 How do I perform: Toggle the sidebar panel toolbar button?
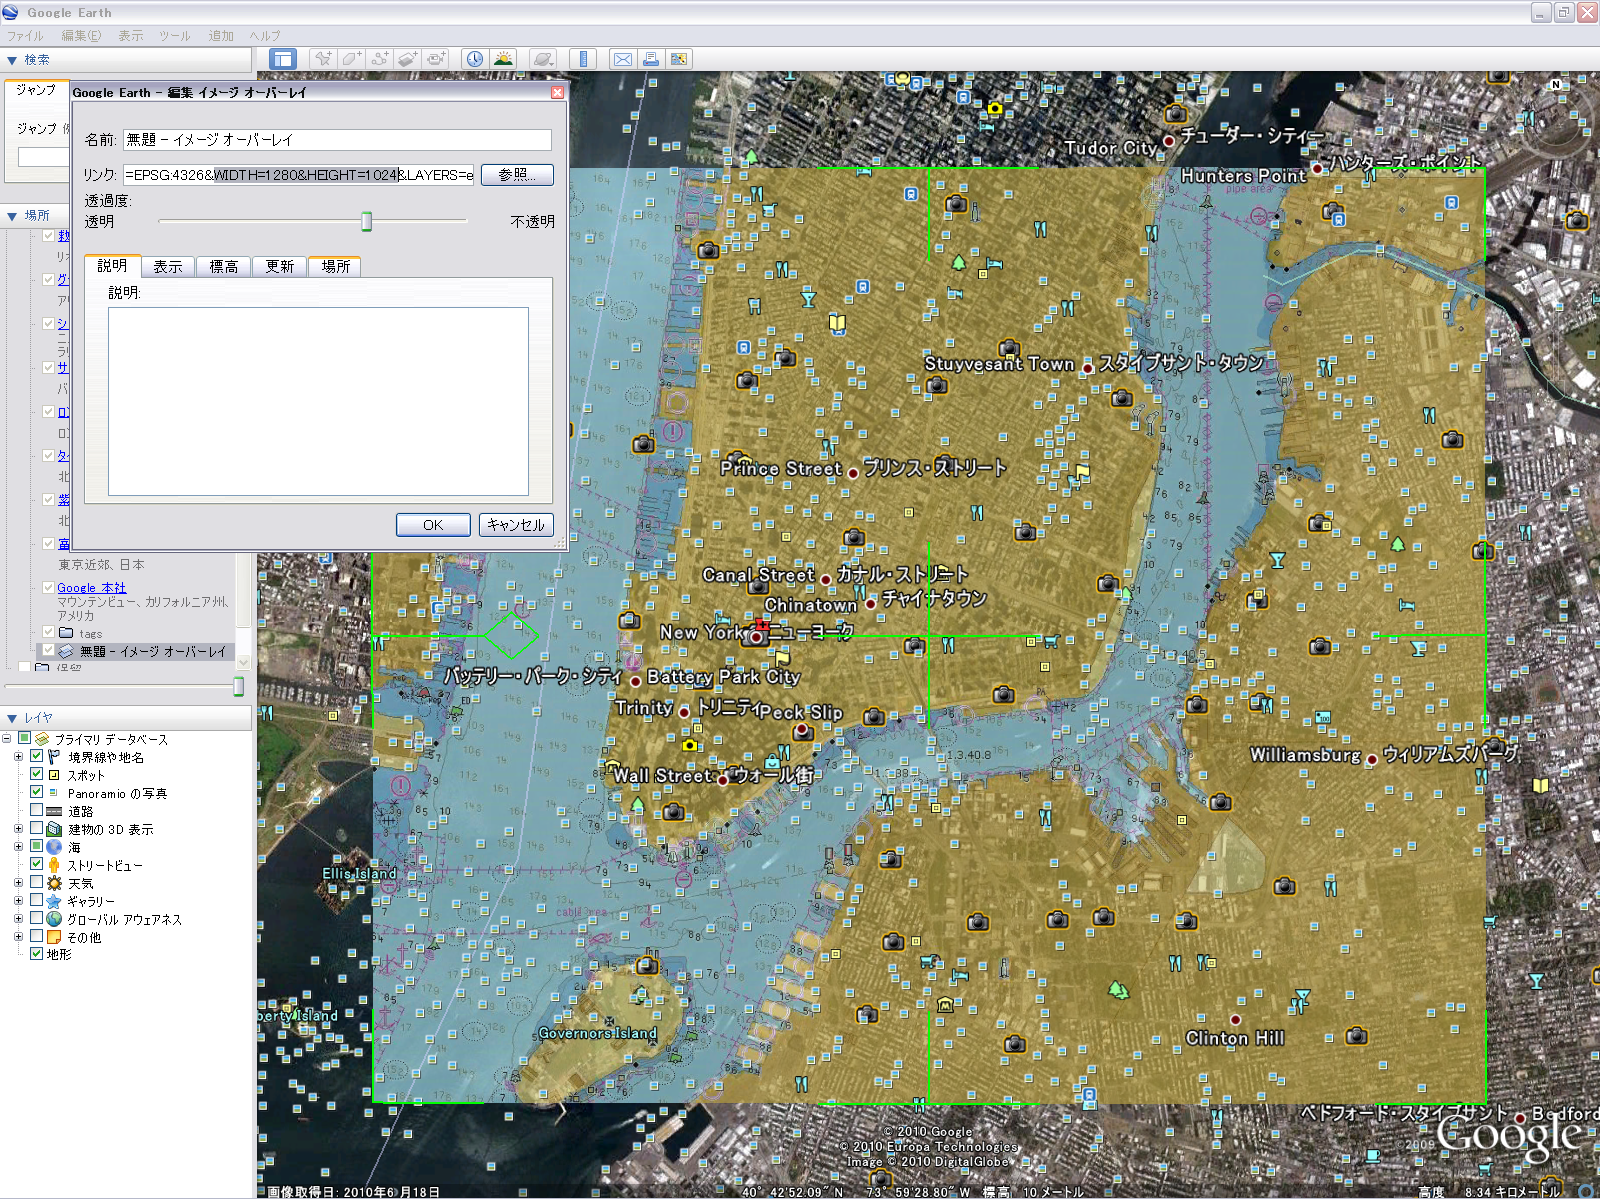tap(283, 59)
